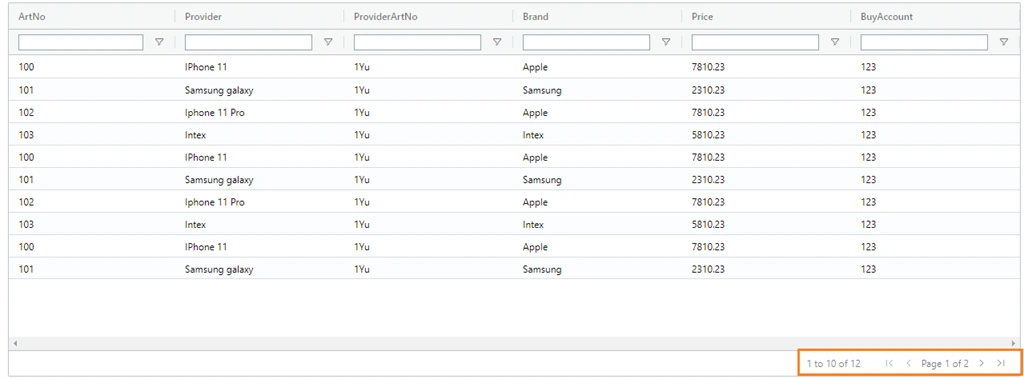Select ArtNo 100 in the first row
Viewport: 1024px width, 379px height.
(26, 67)
